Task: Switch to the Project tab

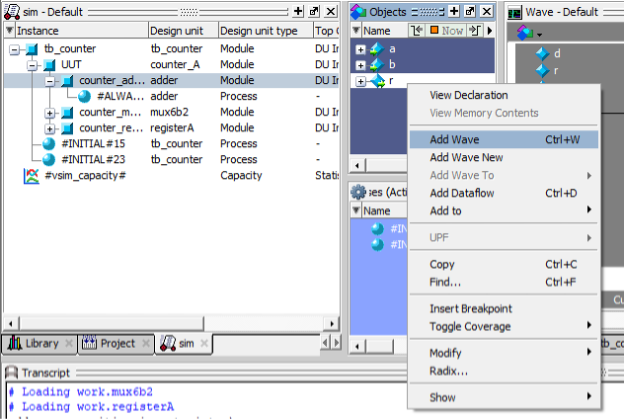Action: pos(110,343)
